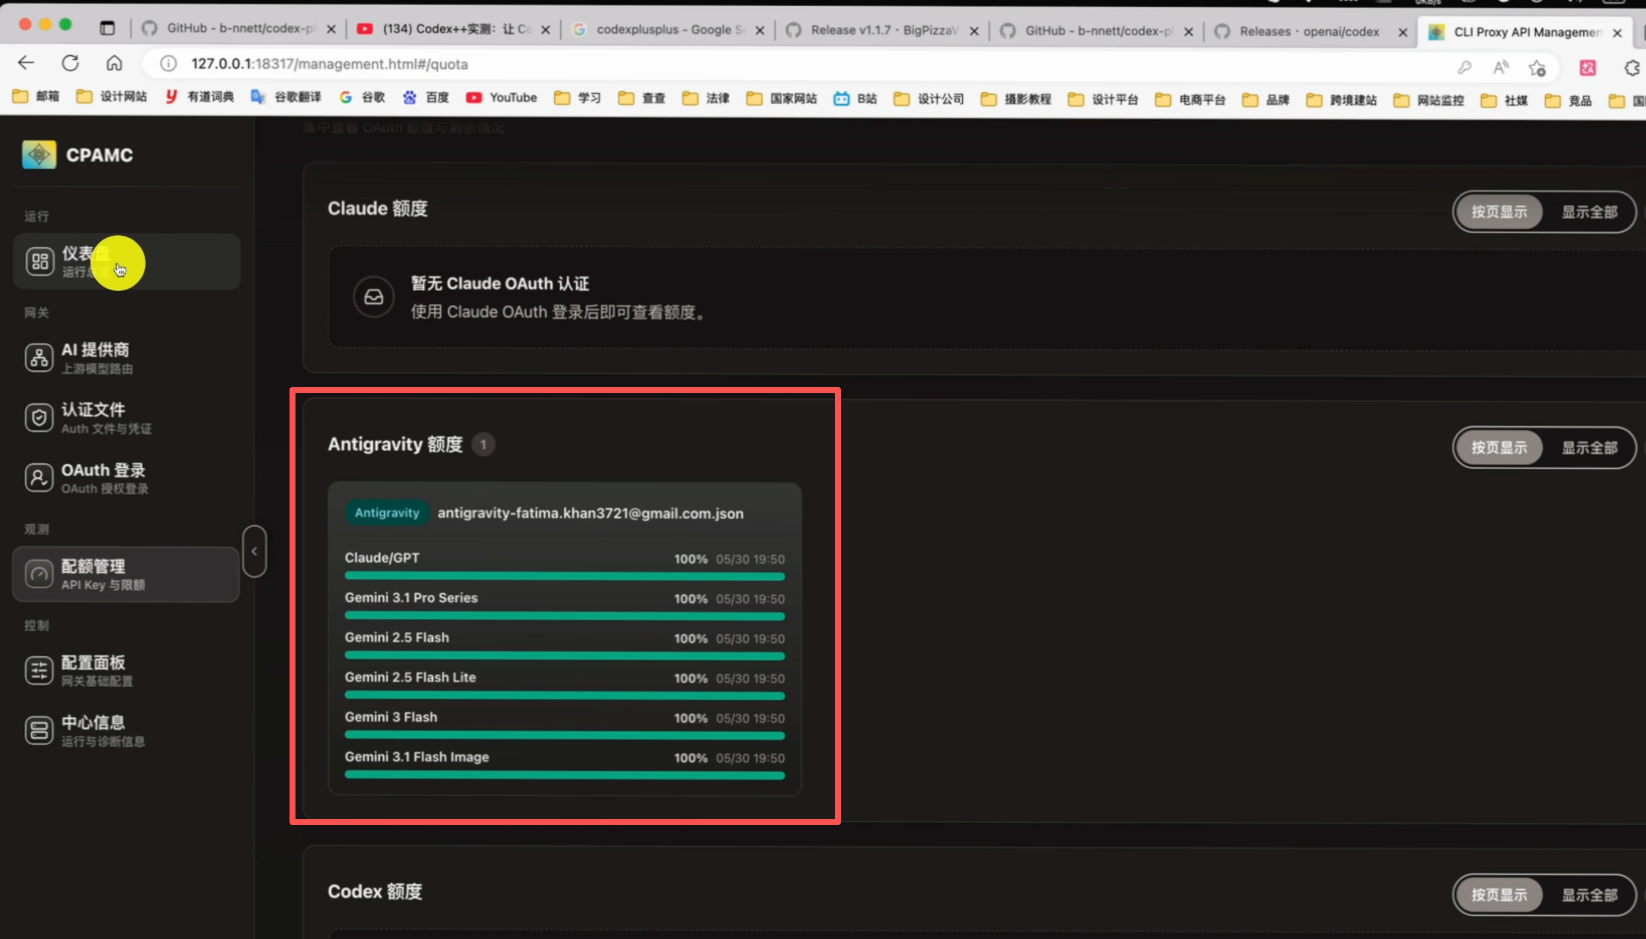Image resolution: width=1646 pixels, height=939 pixels.
Task: Click the Gemini 3 Flash label
Action: [x=391, y=717]
